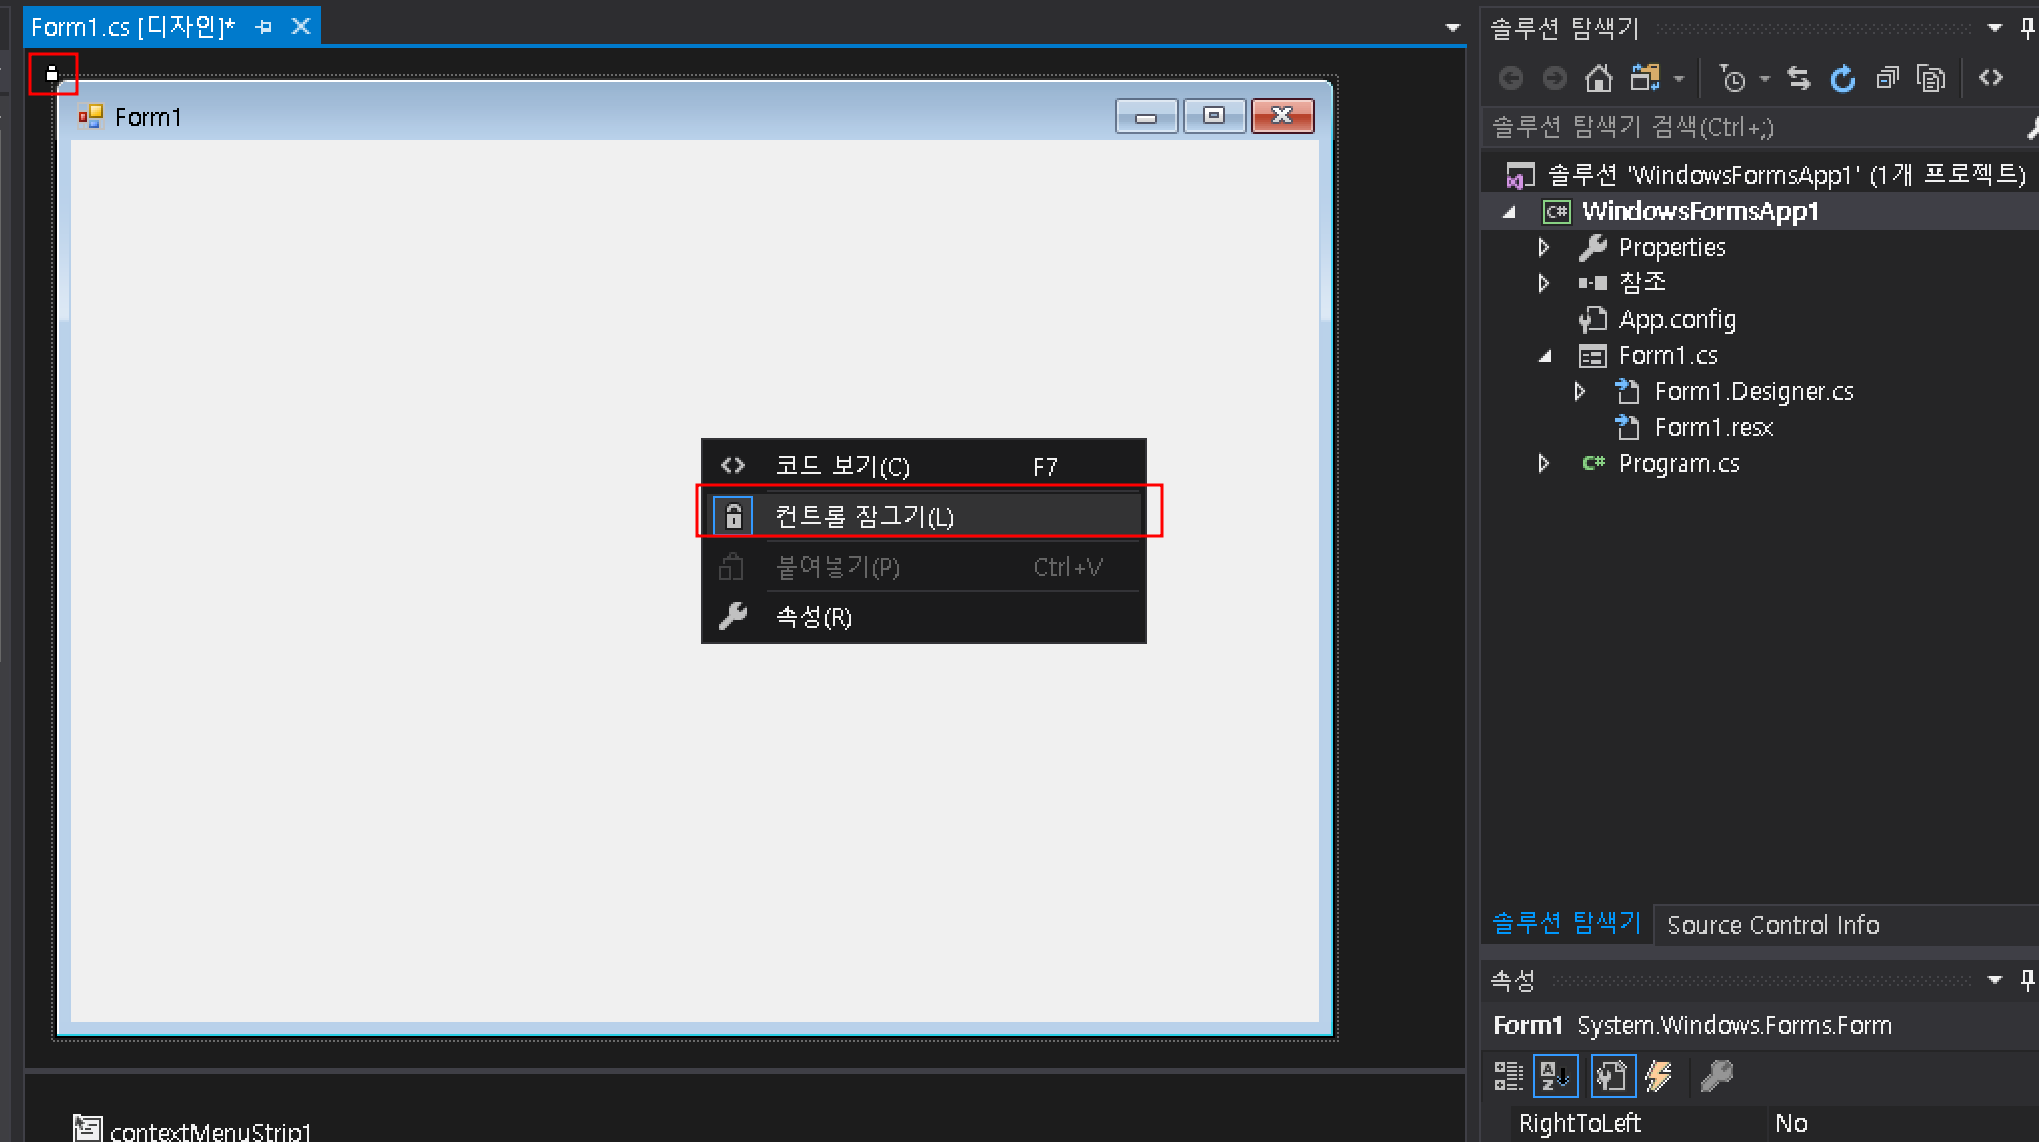Viewport: 2039px width, 1142px height.
Task: Expand the Program.cs node
Action: coord(1543,463)
